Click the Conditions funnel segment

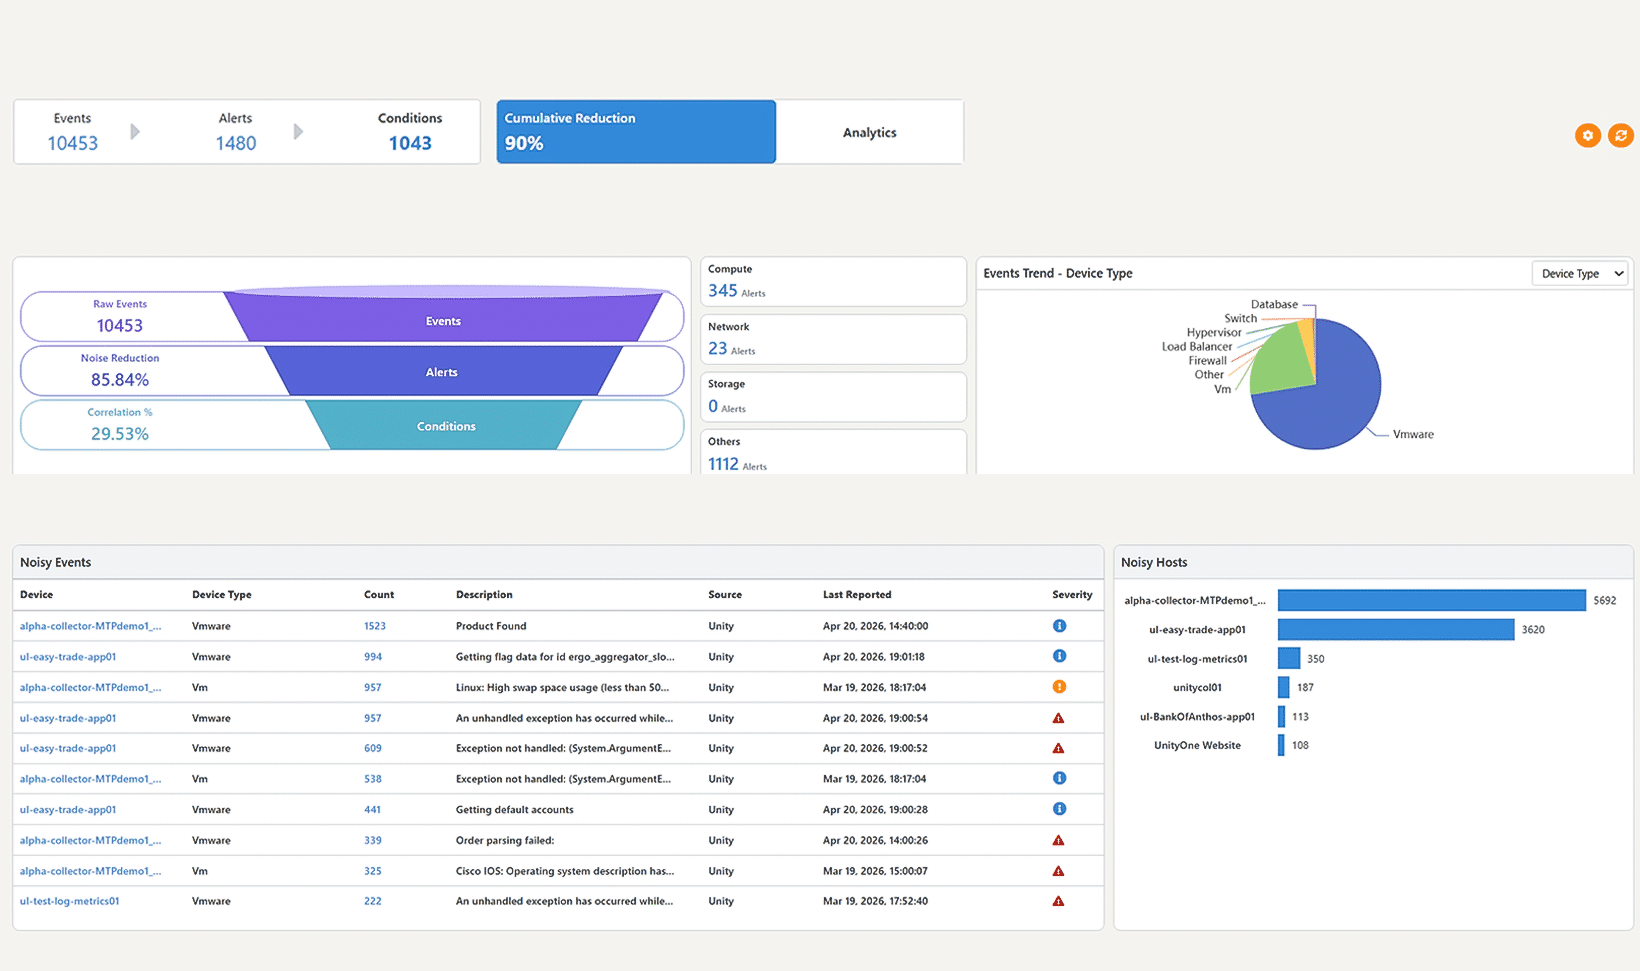click(x=445, y=426)
